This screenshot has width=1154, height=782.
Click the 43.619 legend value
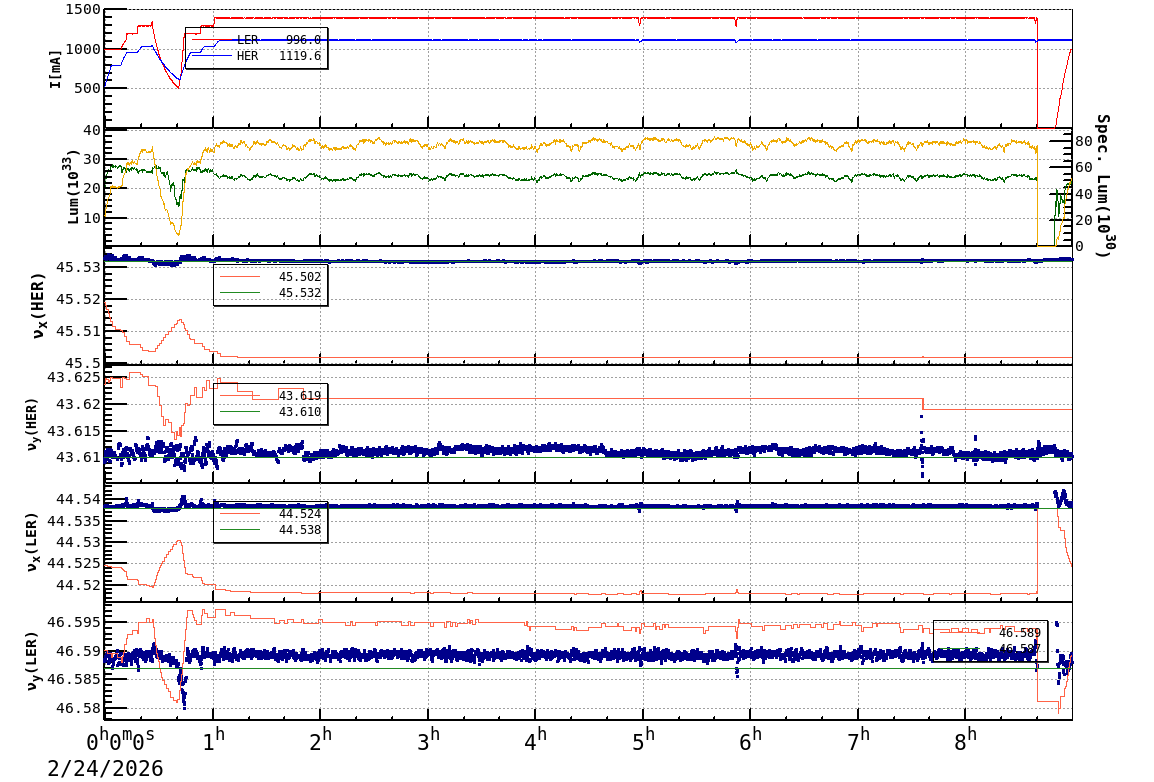click(x=300, y=396)
